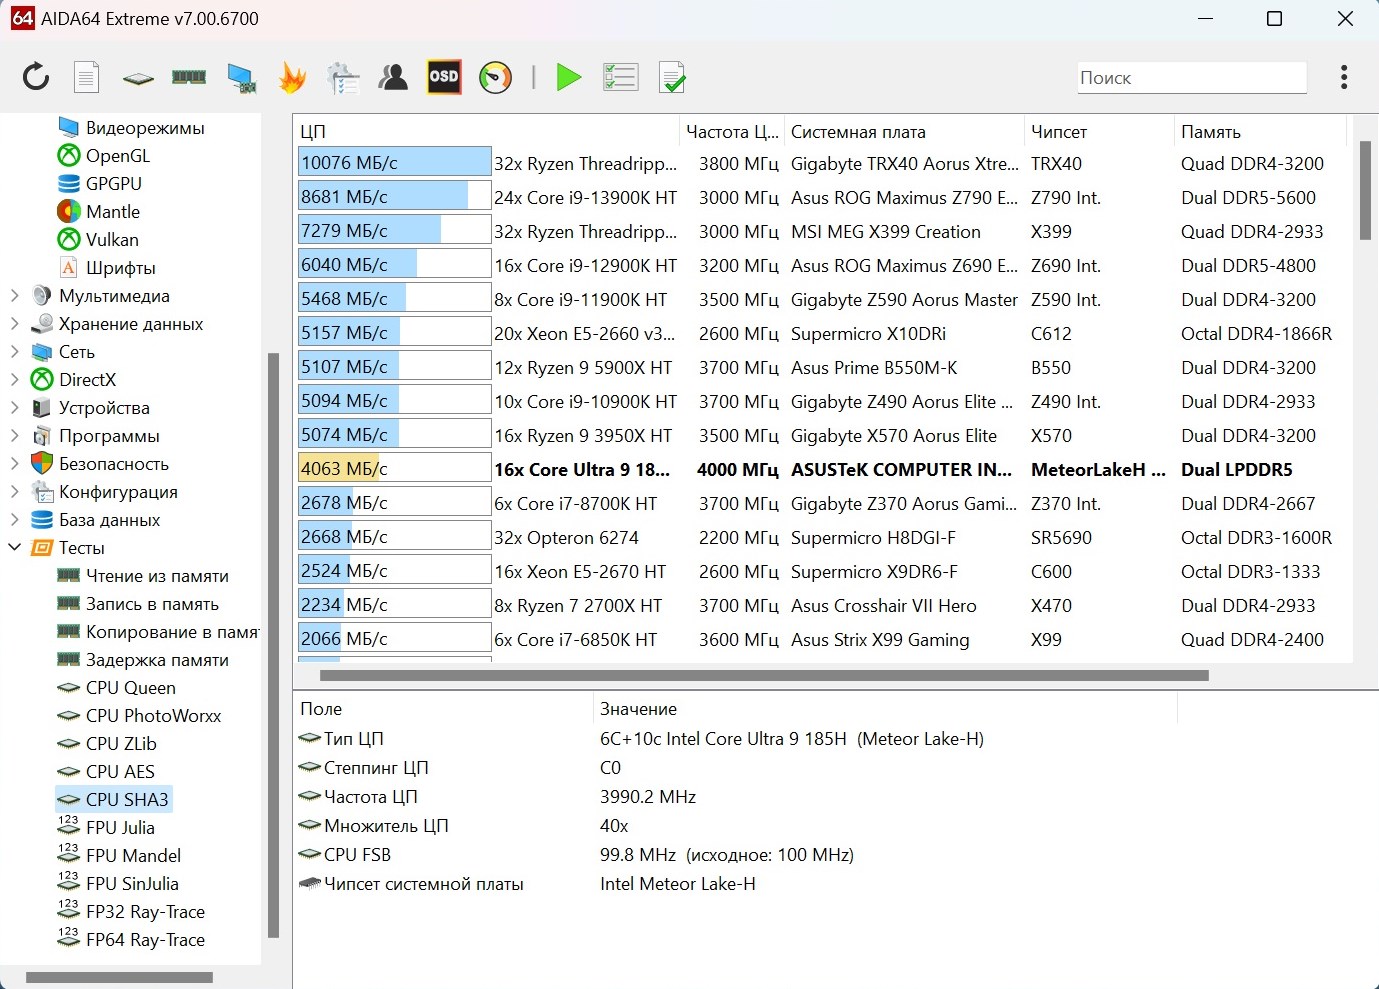This screenshot has width=1379, height=989.
Task: Click the results list horizontal scrollbar
Action: [764, 675]
